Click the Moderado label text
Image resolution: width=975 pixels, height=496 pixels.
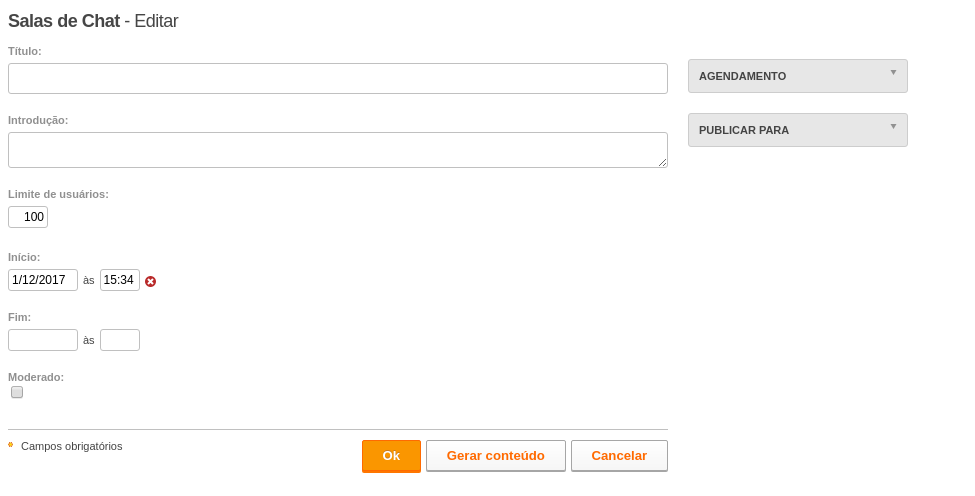coord(36,377)
